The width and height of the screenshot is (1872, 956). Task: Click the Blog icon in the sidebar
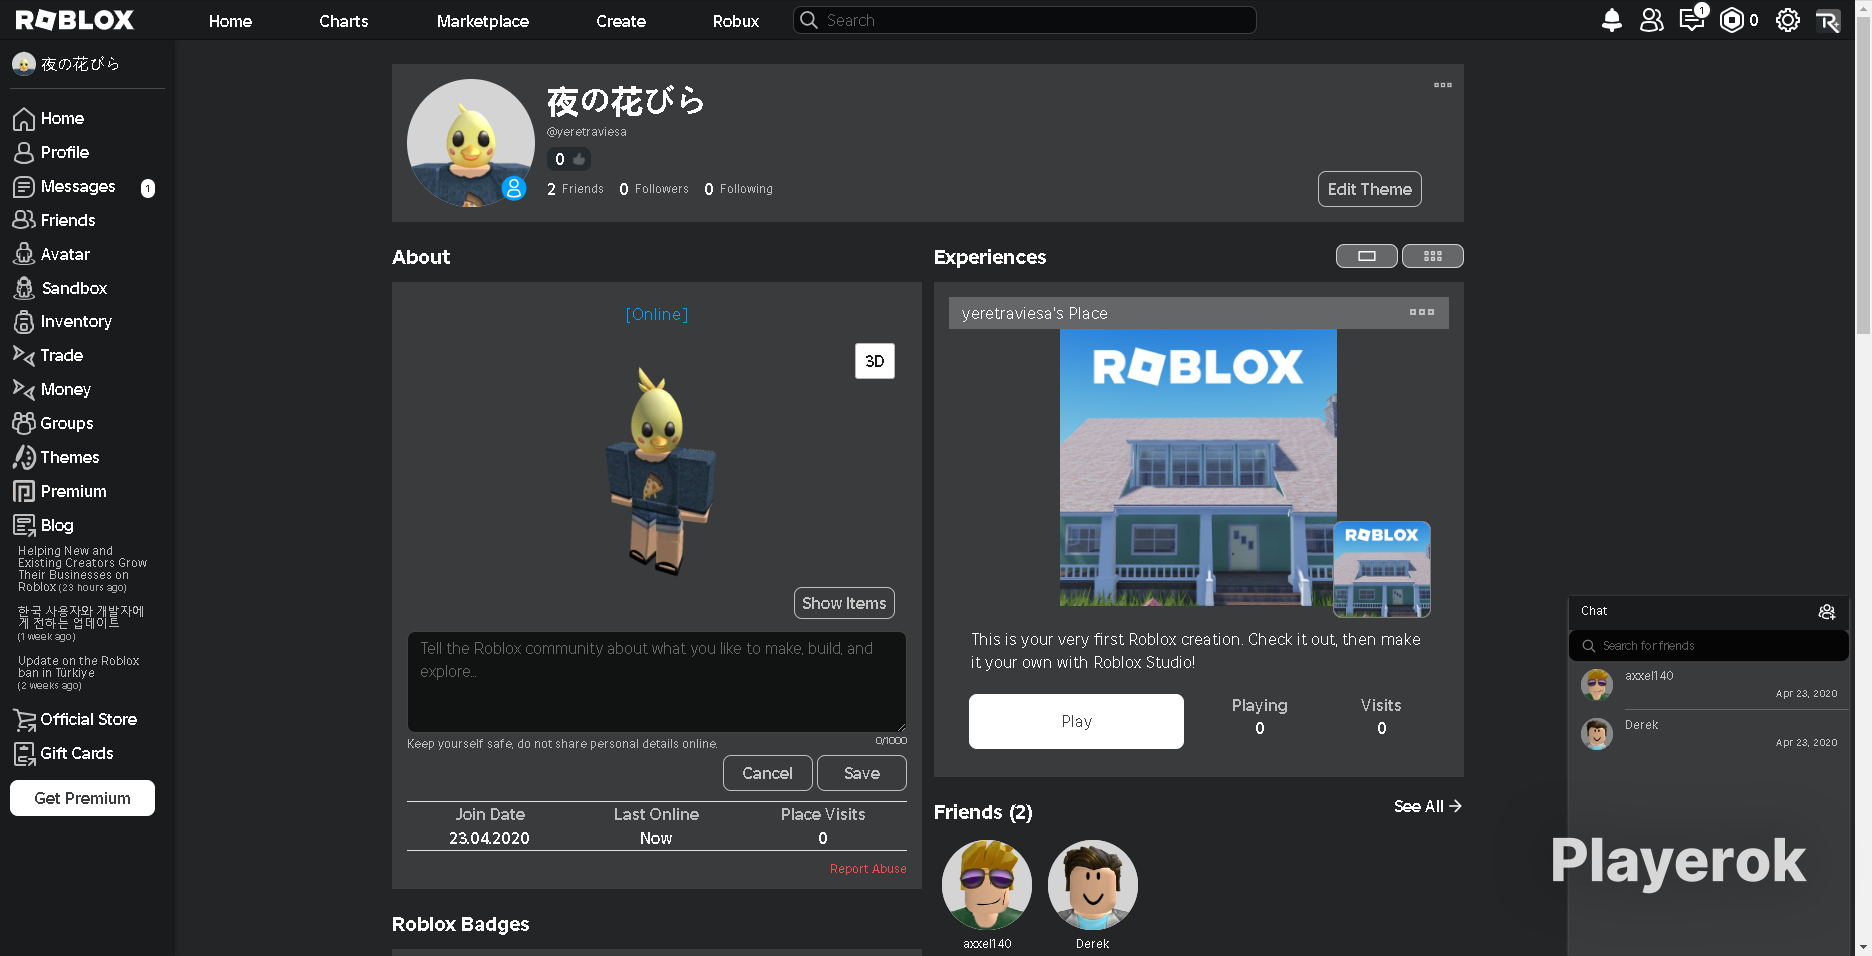pyautogui.click(x=24, y=525)
